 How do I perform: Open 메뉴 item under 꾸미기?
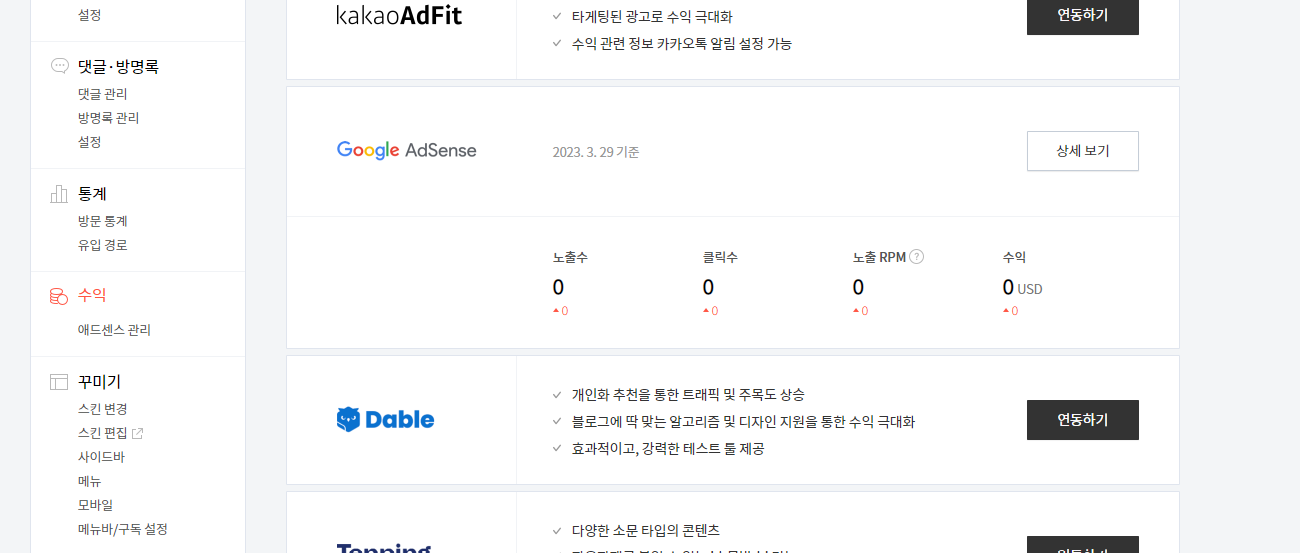tap(89, 481)
